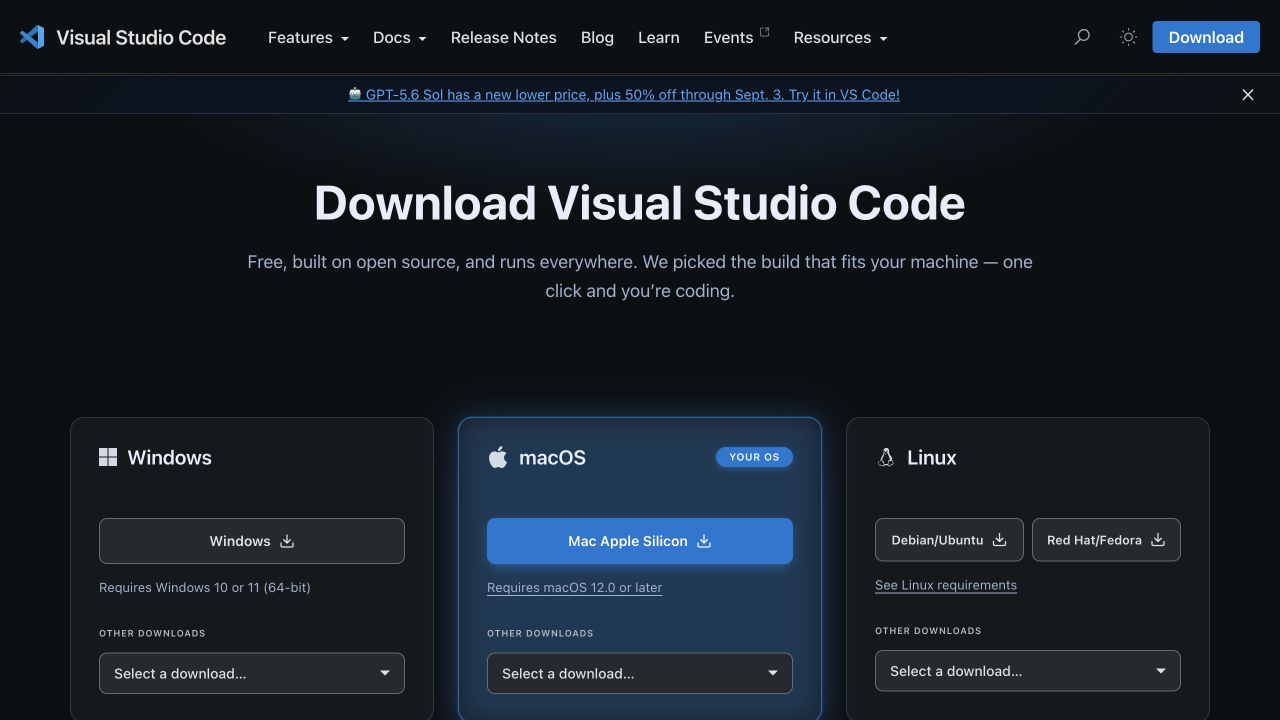Open the Learn page

tap(659, 37)
